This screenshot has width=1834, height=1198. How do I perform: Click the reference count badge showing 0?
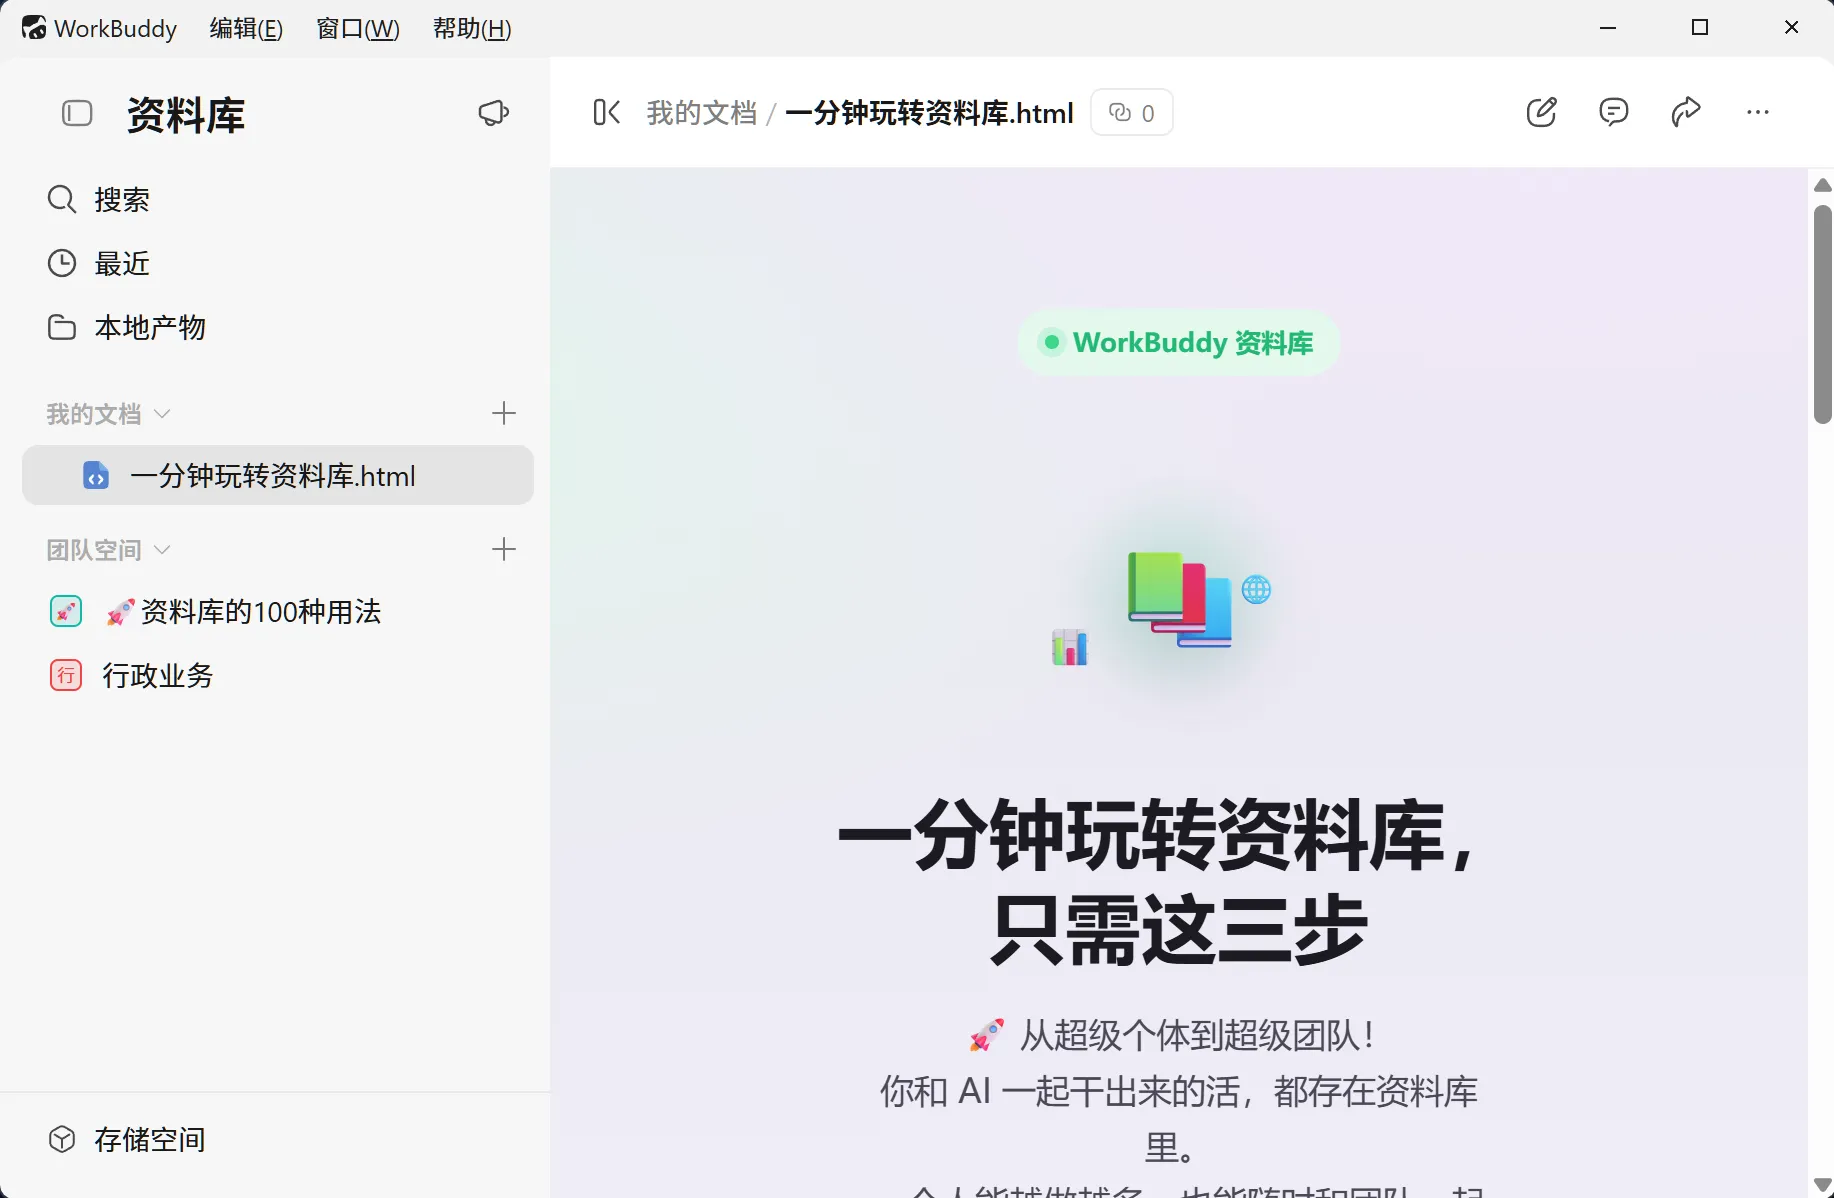[x=1132, y=113]
